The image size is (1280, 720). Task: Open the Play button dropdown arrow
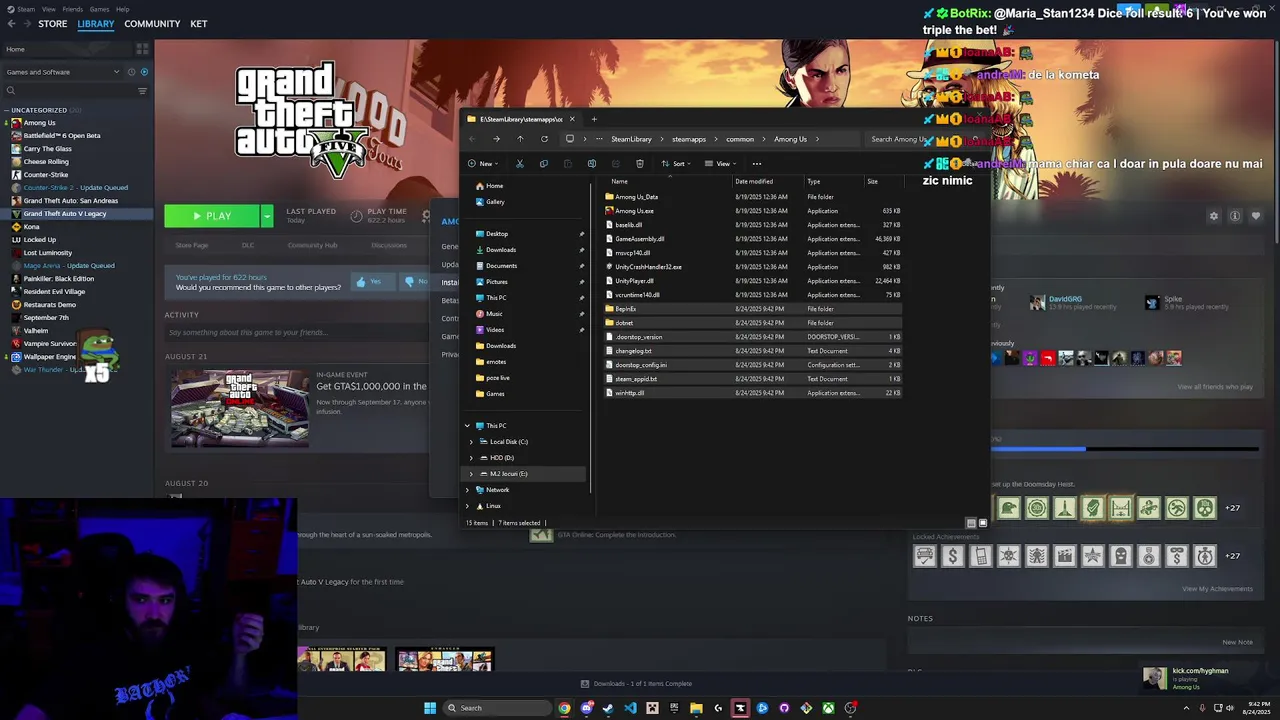pyautogui.click(x=266, y=216)
